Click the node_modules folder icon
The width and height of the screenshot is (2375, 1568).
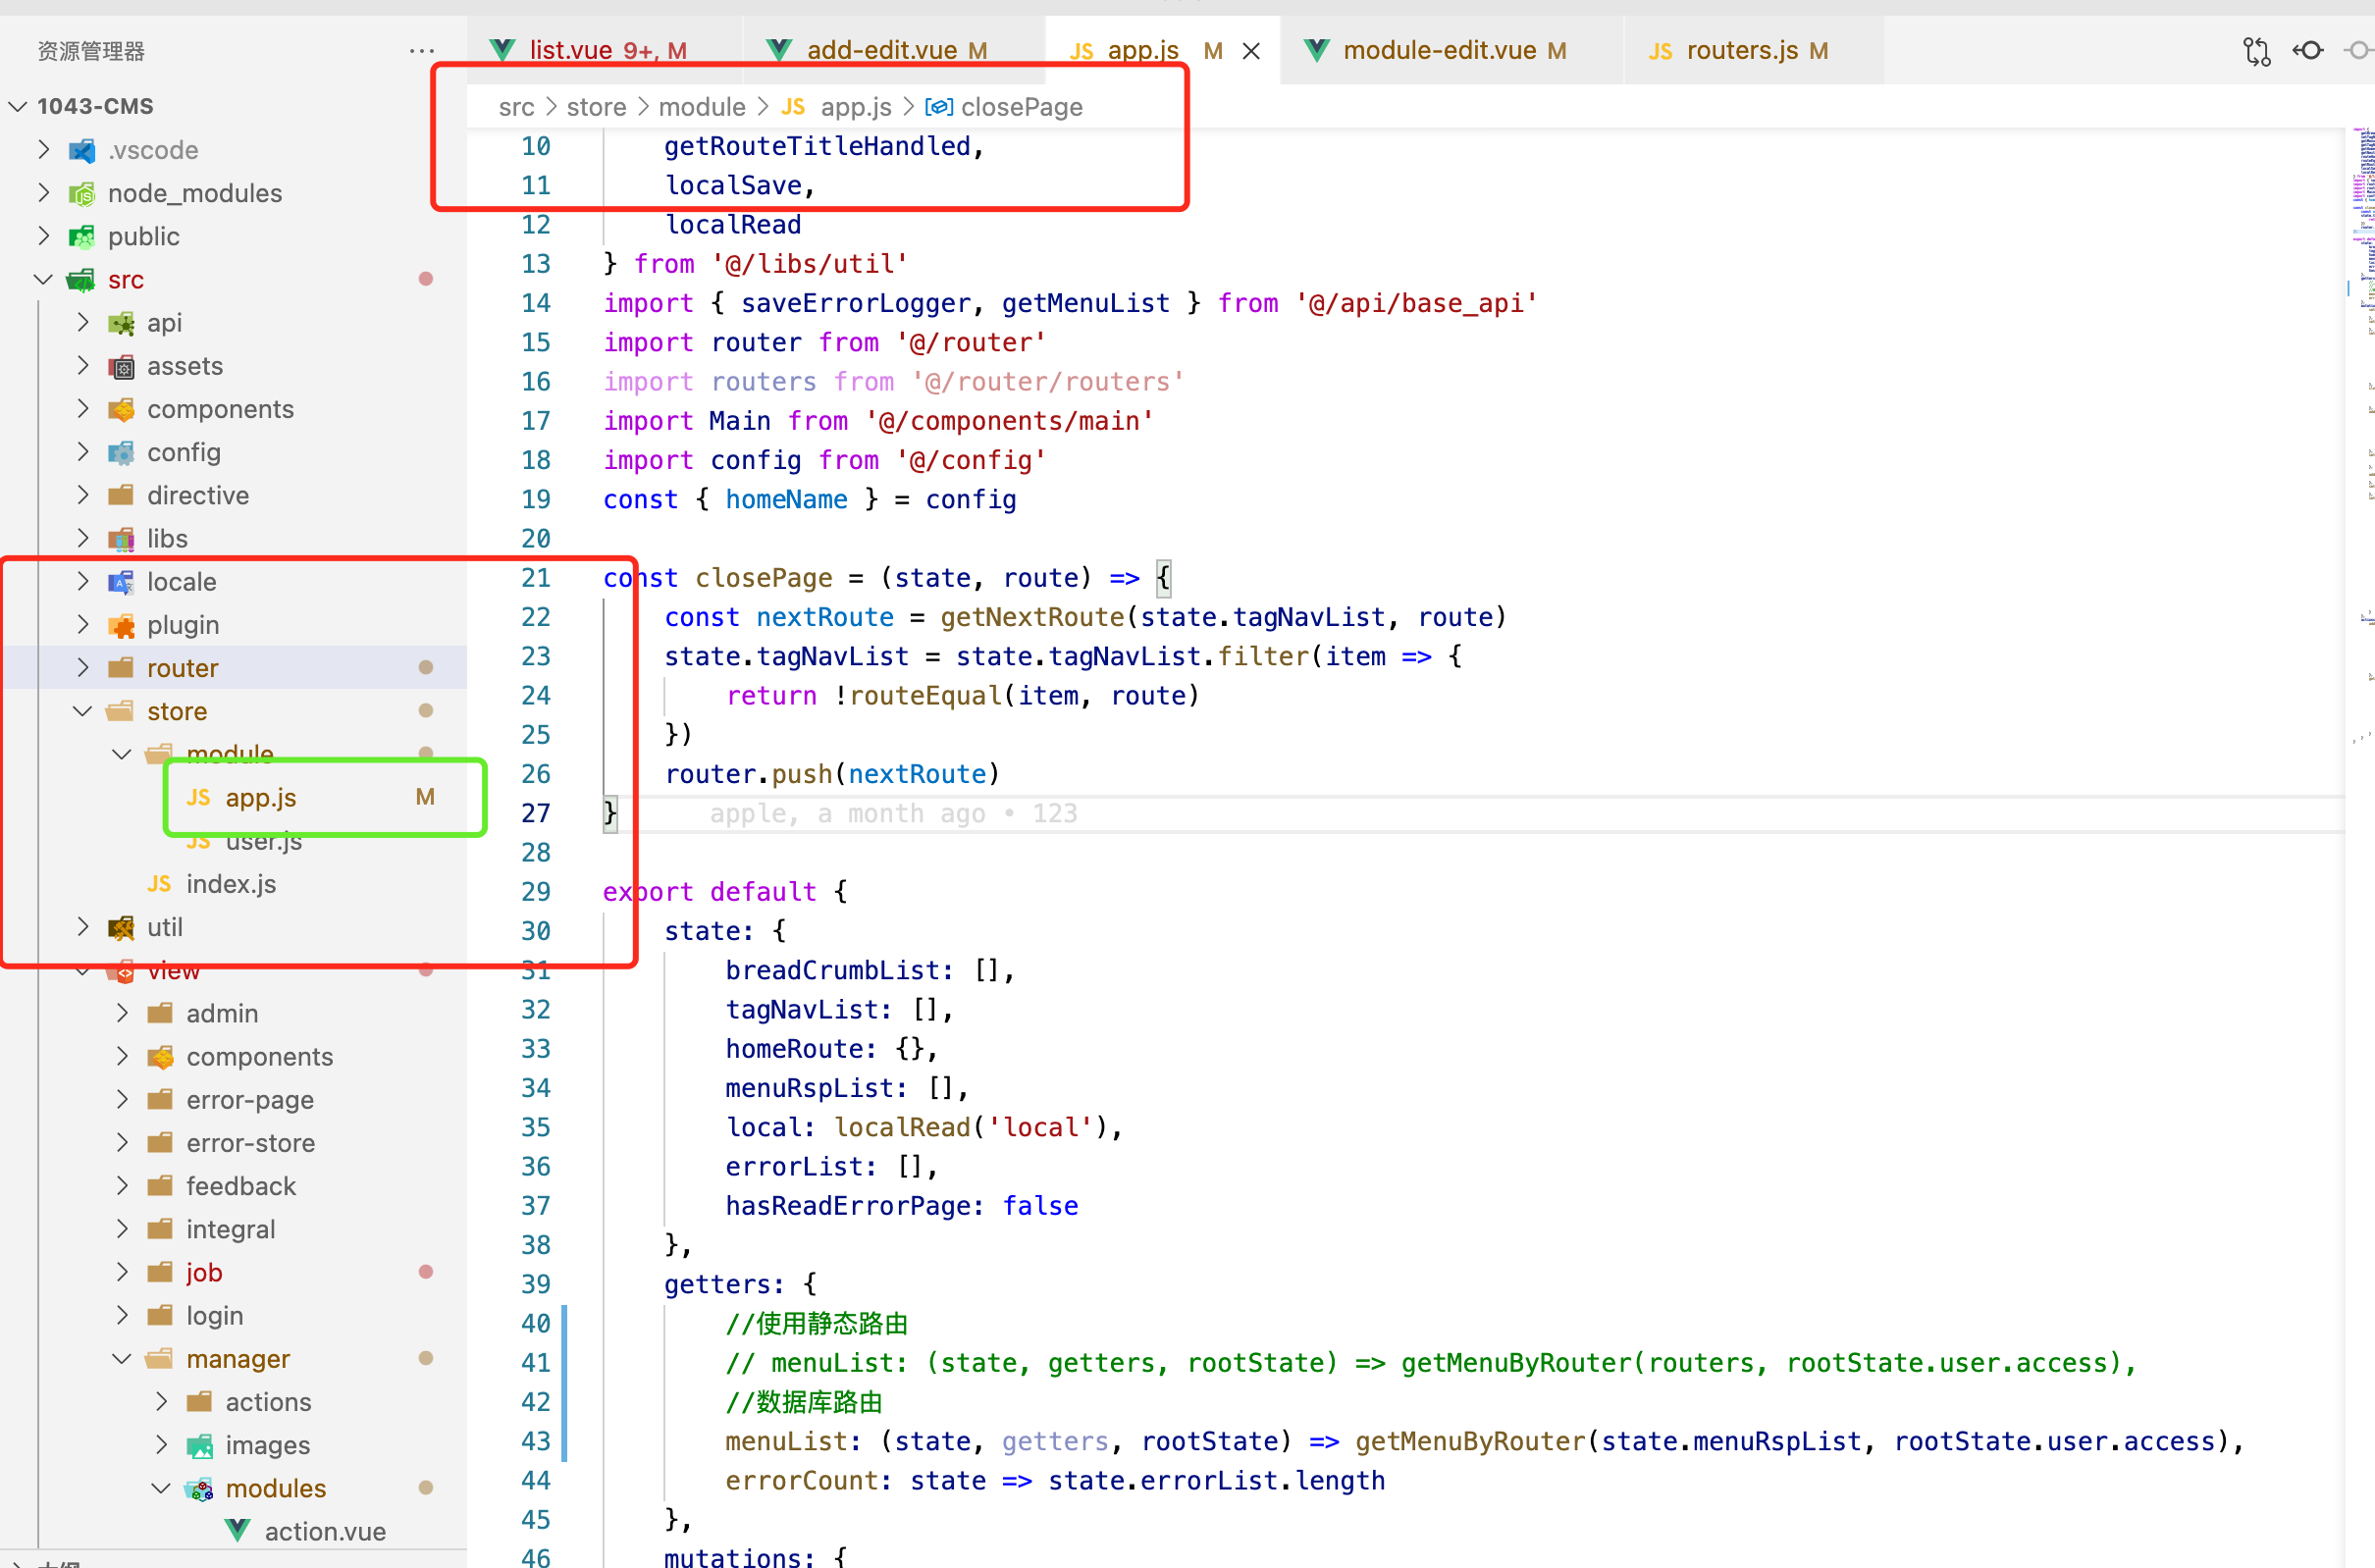(x=82, y=193)
